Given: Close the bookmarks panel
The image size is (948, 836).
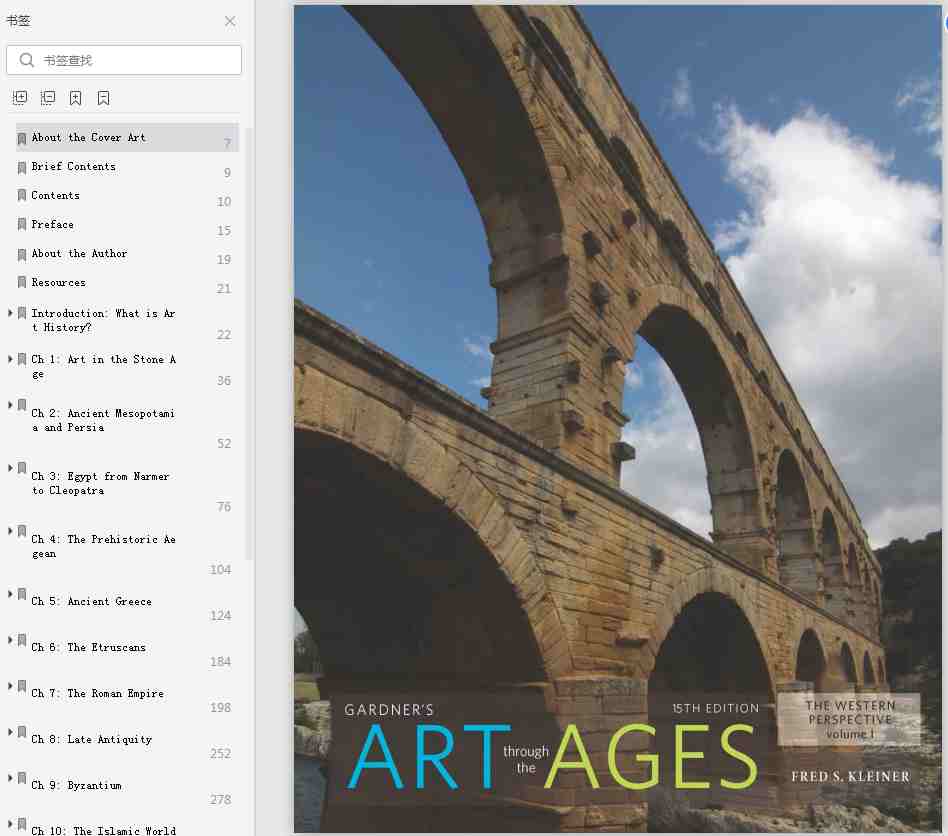Looking at the screenshot, I should click(x=230, y=21).
